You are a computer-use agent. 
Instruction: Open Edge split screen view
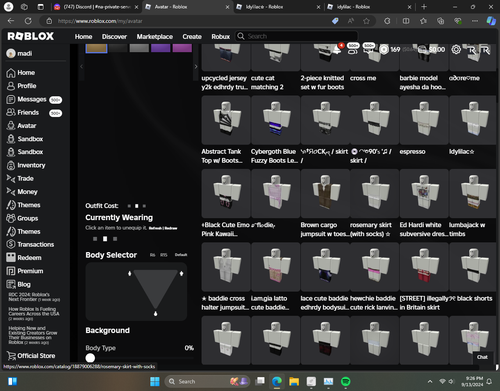coord(406,21)
